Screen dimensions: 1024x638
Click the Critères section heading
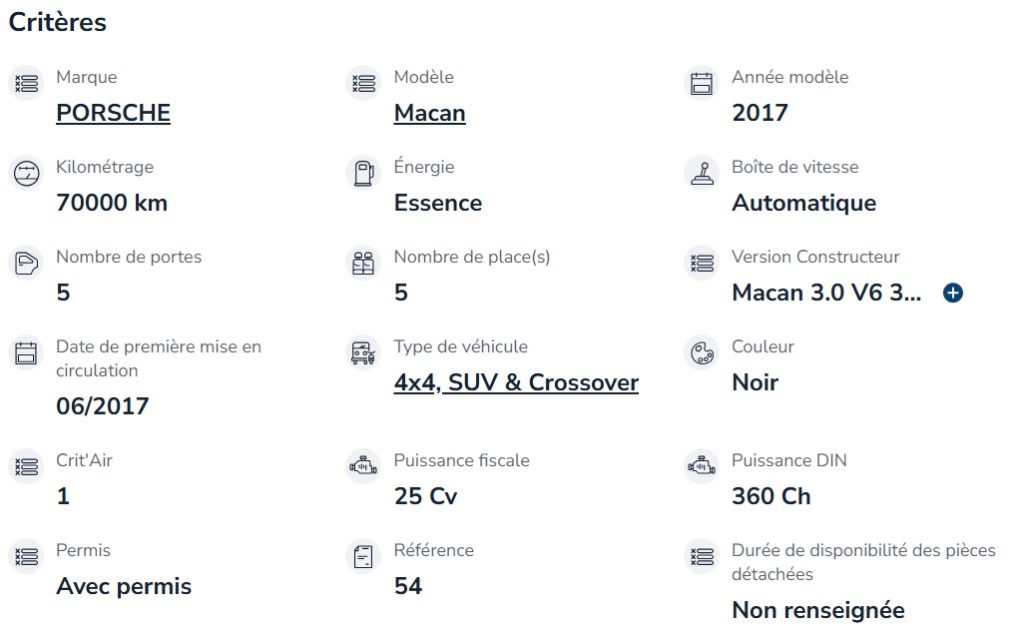point(57,22)
